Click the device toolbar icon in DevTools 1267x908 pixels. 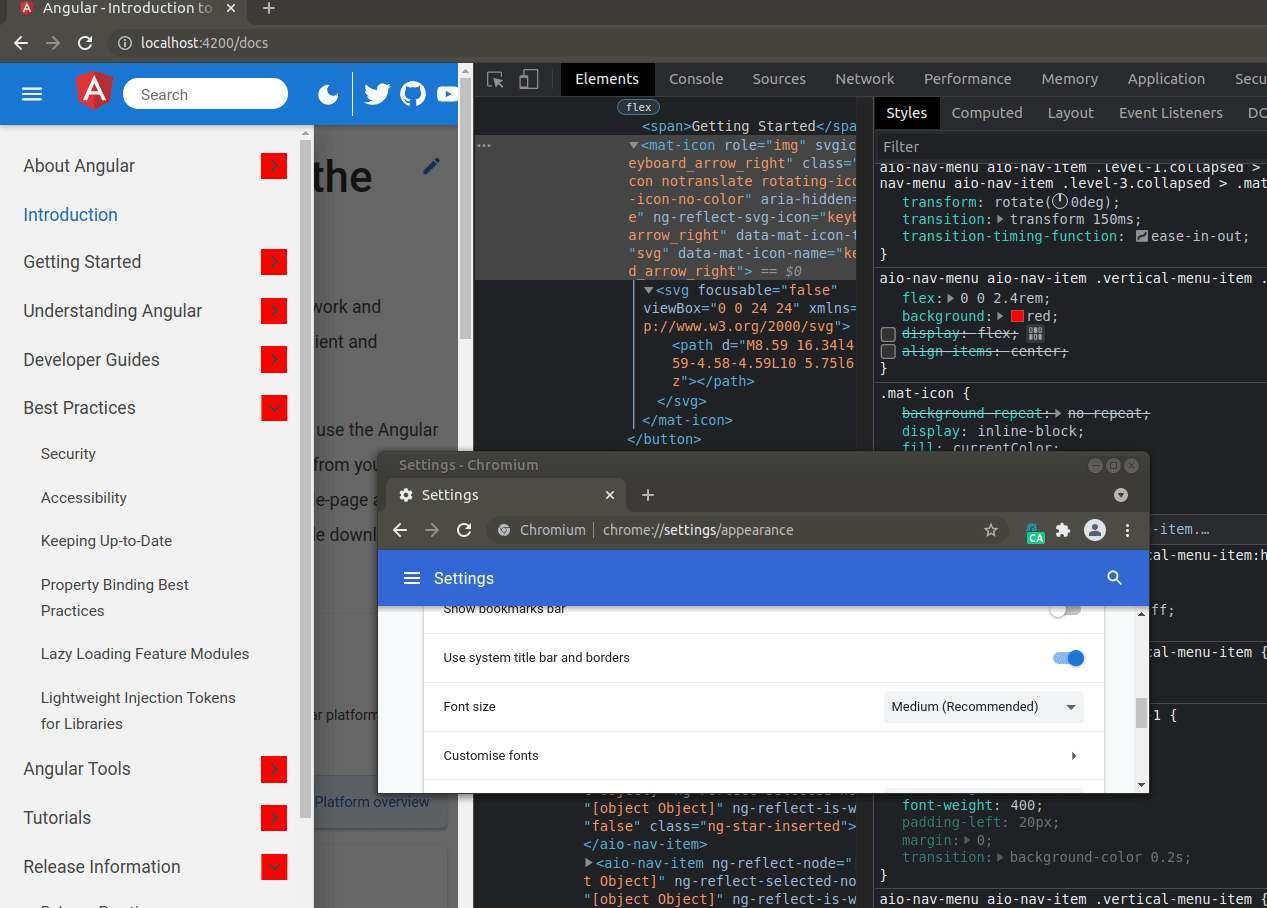[x=527, y=78]
